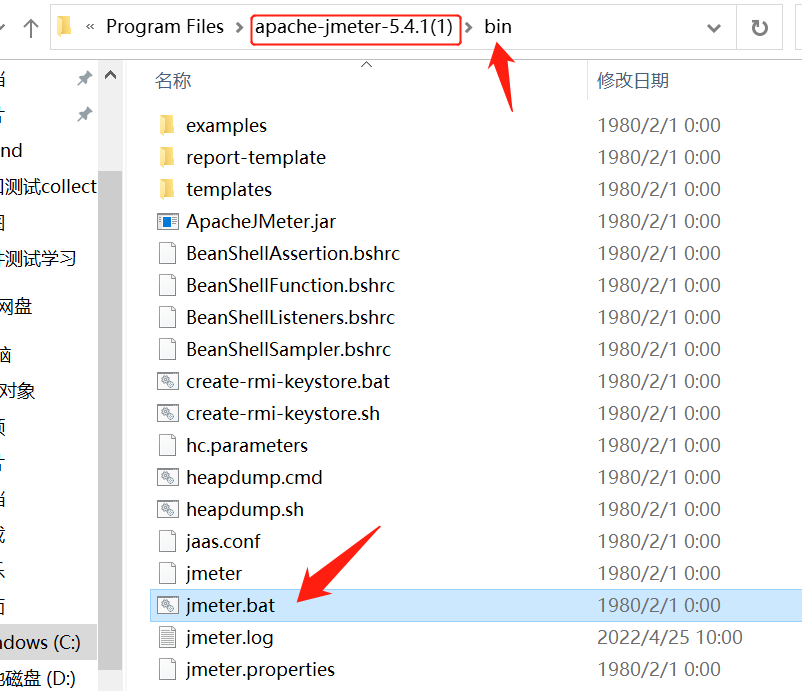Screen dimensions: 802x691
Task: Click the BeanShellFunction.bshrc file icon
Action: (167, 285)
